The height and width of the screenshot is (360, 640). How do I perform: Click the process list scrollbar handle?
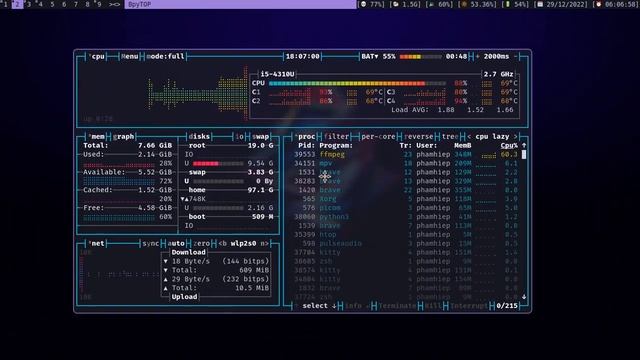(524, 154)
